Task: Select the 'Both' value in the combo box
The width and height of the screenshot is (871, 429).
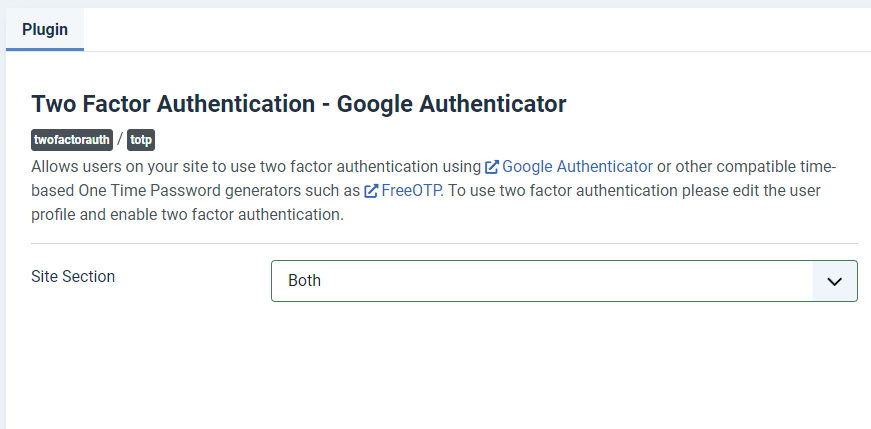Action: pos(305,281)
